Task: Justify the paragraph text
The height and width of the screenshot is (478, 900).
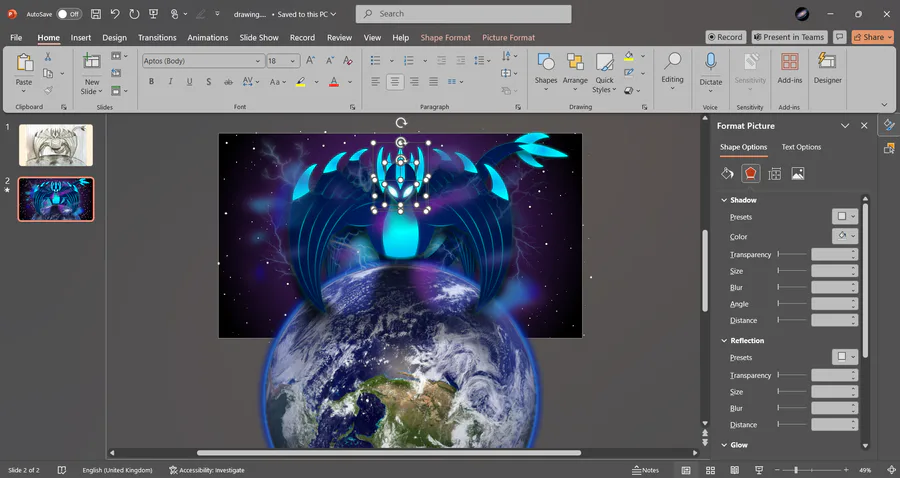Action: click(x=433, y=82)
